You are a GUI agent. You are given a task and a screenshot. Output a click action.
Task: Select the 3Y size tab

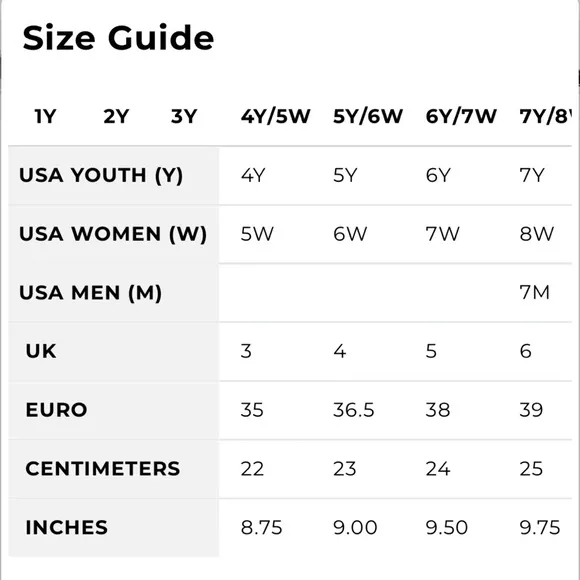pyautogui.click(x=184, y=117)
